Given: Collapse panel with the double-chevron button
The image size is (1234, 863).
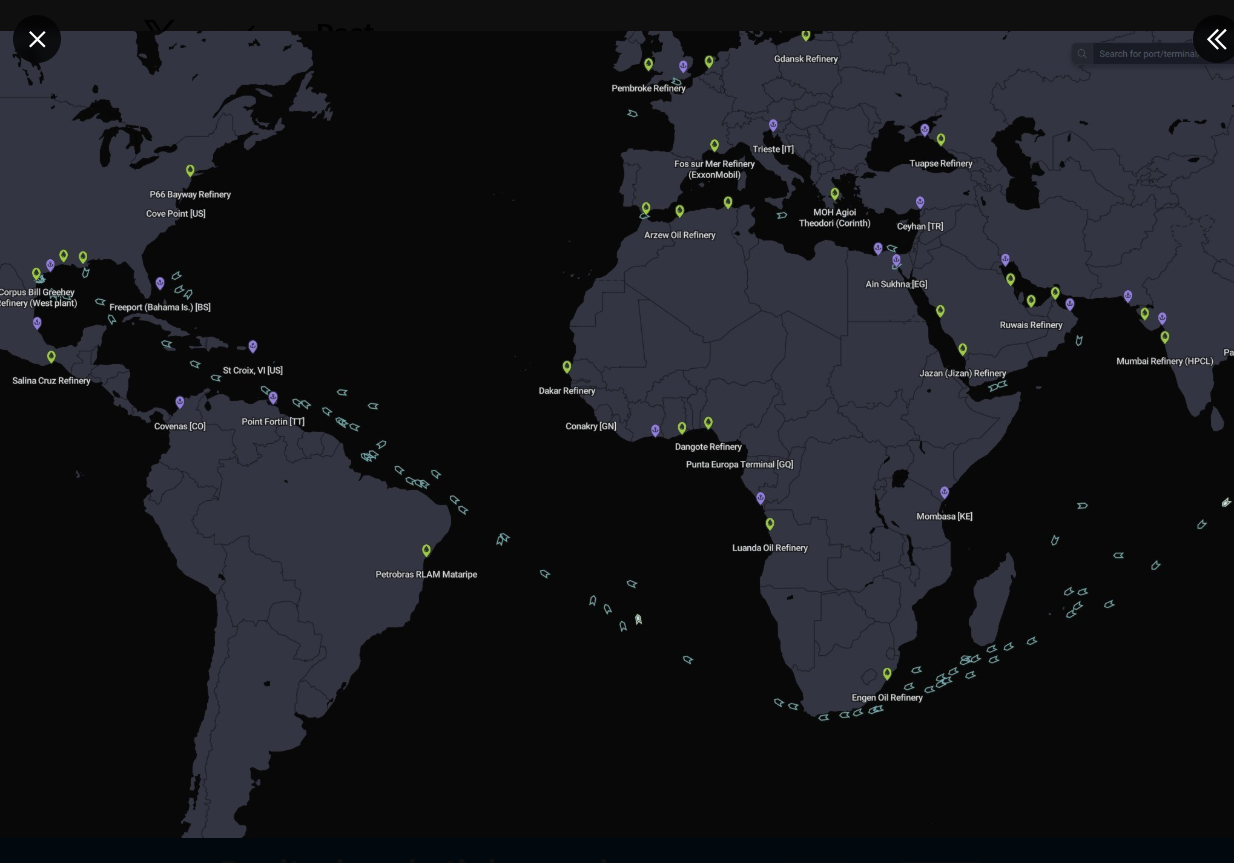Looking at the screenshot, I should 1215,39.
